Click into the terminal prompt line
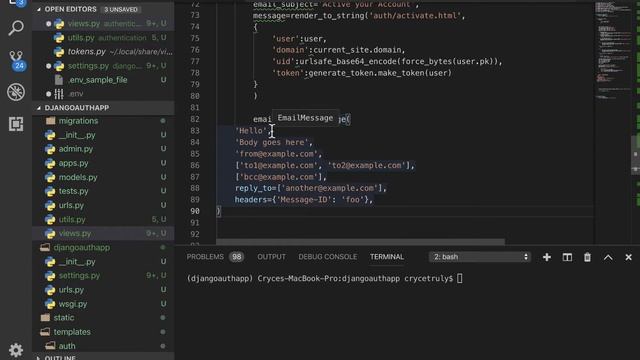 324,278
